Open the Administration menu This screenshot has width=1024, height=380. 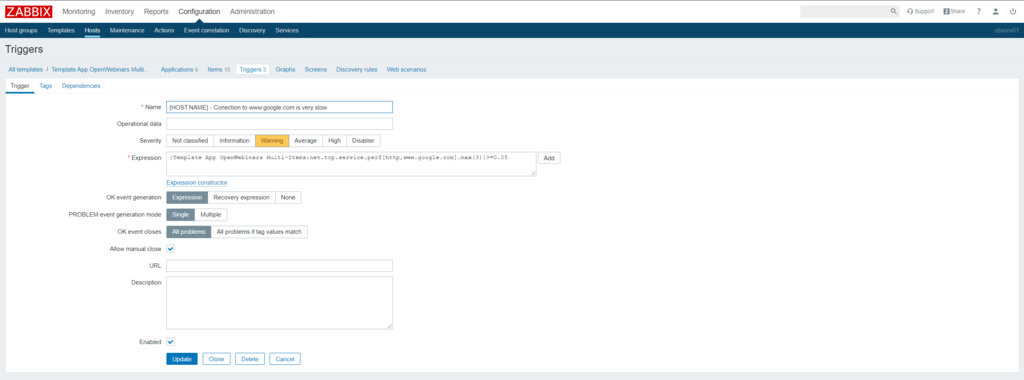pyautogui.click(x=252, y=11)
